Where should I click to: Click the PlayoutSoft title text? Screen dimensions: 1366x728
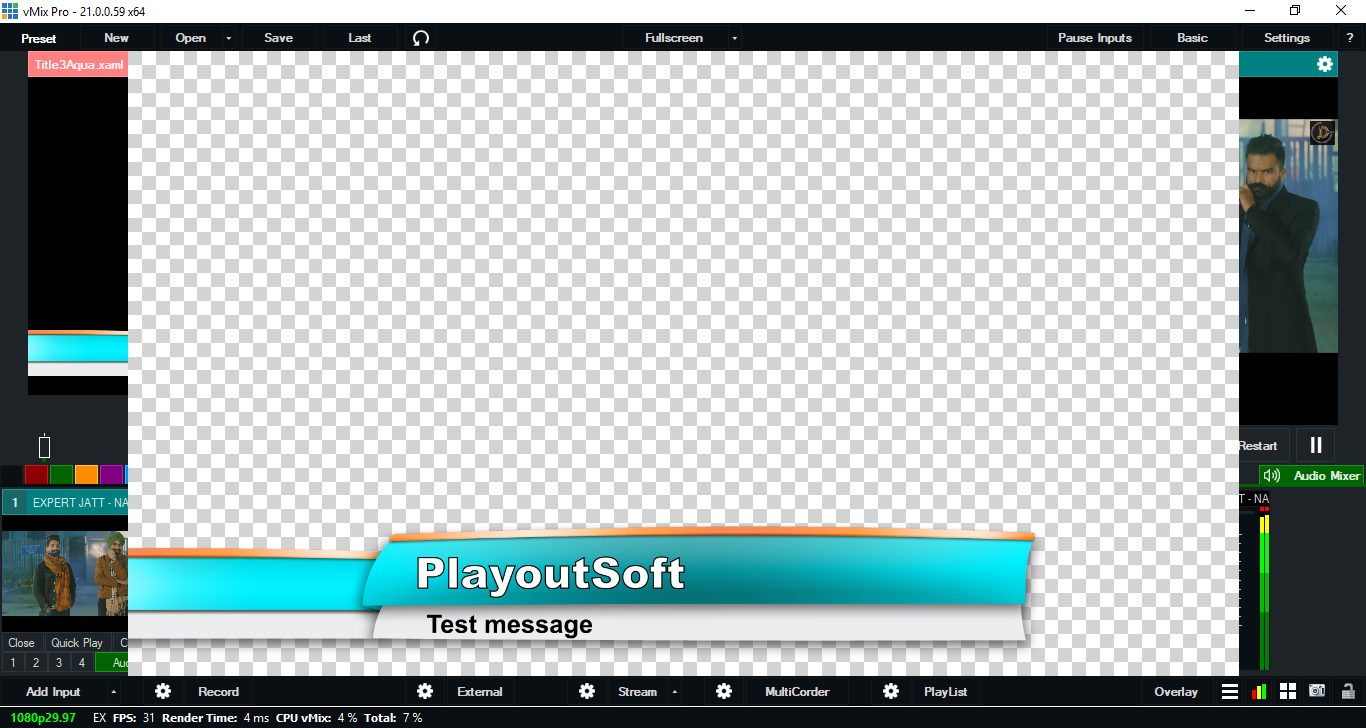point(551,574)
